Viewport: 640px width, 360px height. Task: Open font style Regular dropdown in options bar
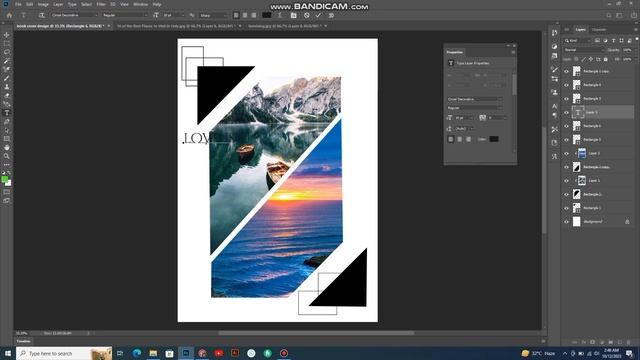point(125,15)
